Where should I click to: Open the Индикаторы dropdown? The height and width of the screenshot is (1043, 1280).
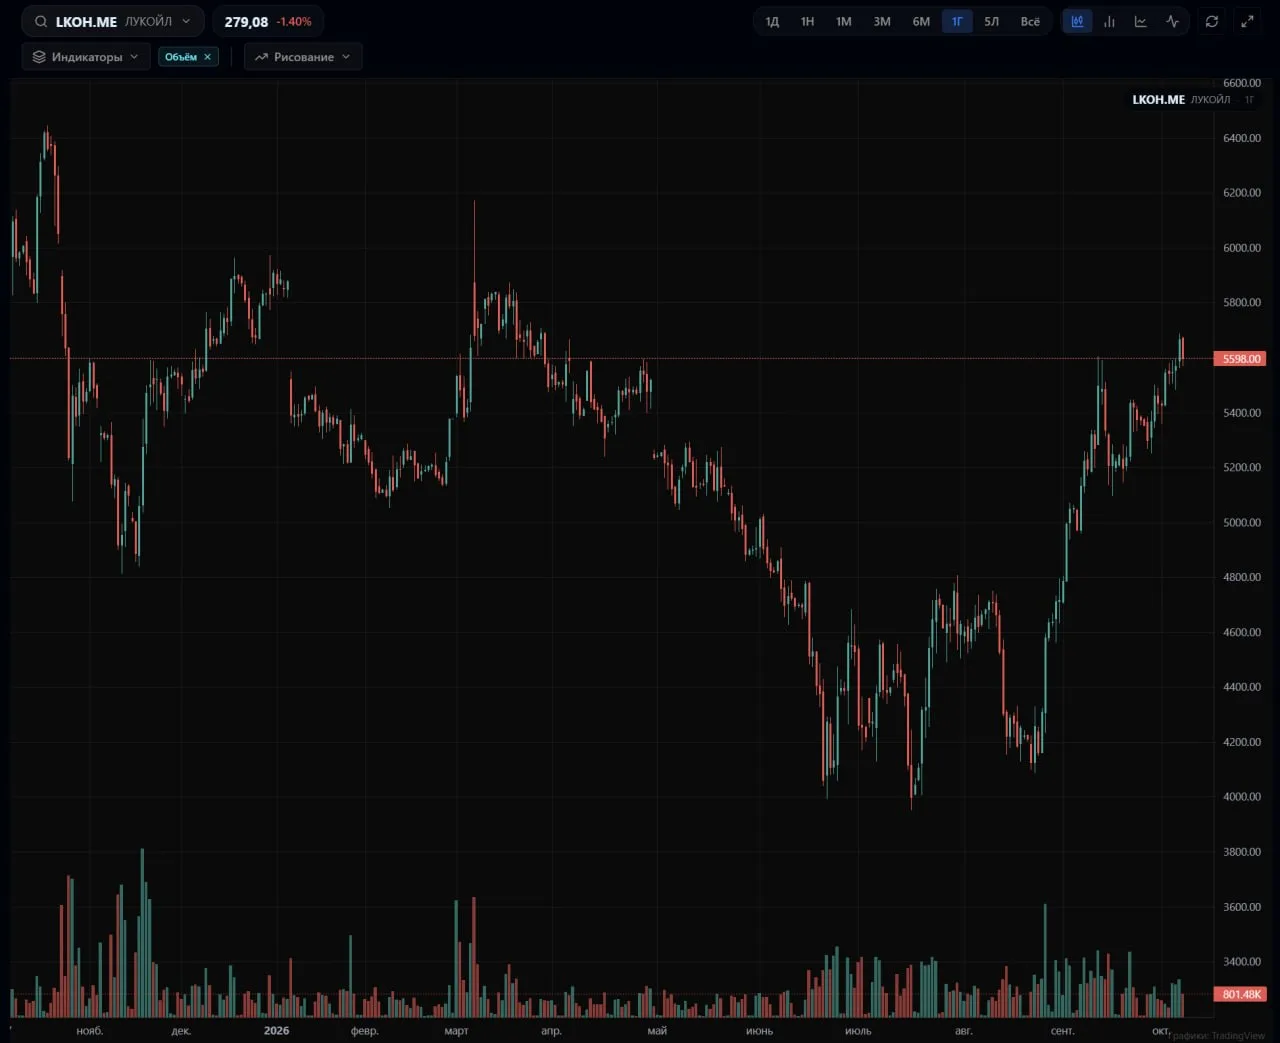pyautogui.click(x=86, y=57)
